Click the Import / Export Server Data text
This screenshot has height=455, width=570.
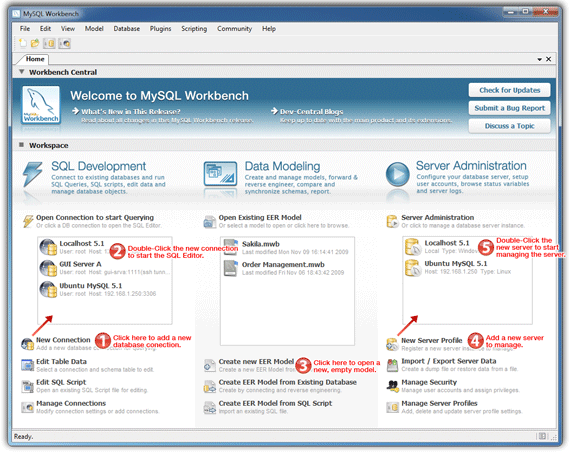(449, 361)
